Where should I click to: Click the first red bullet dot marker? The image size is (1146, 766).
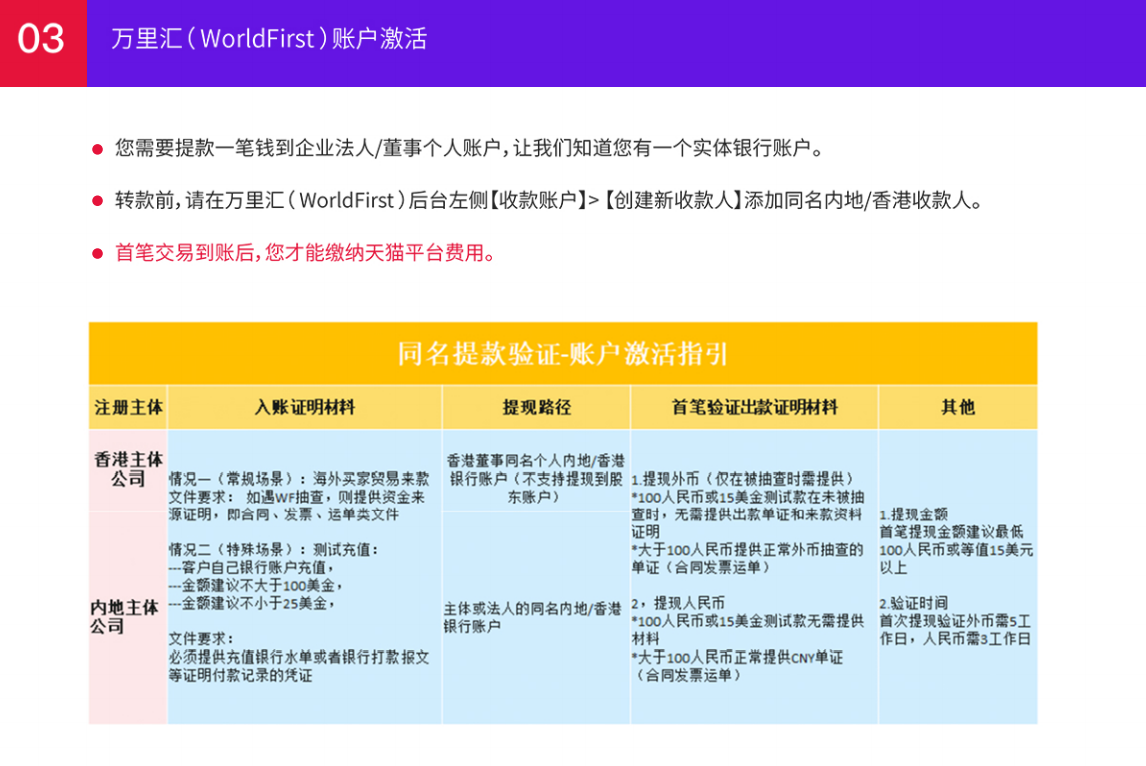(x=99, y=146)
